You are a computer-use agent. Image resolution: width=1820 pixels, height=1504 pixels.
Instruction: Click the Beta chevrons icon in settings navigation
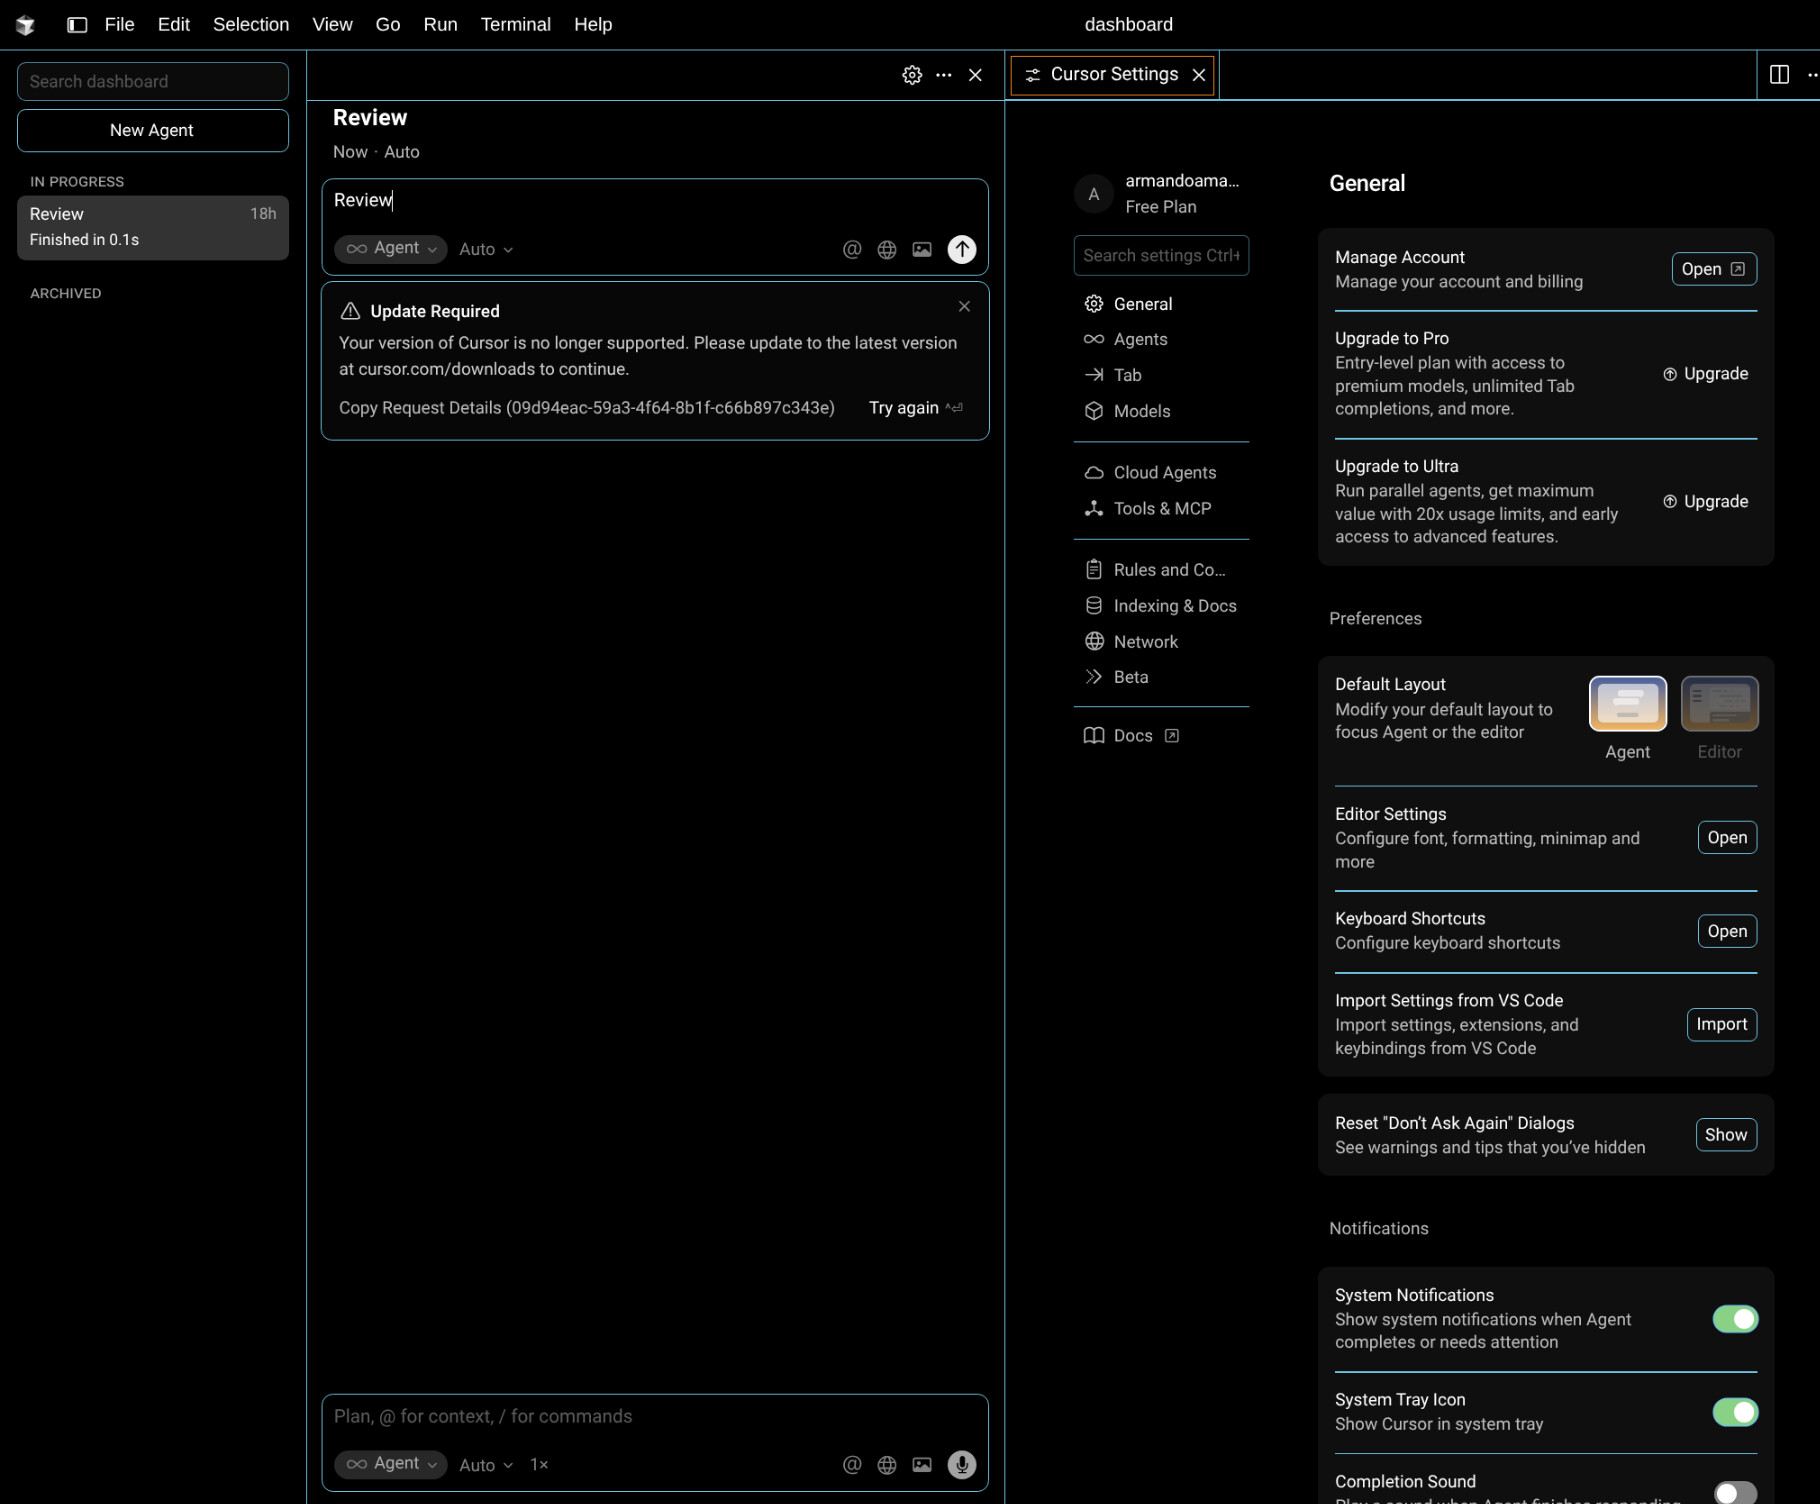pyautogui.click(x=1094, y=678)
